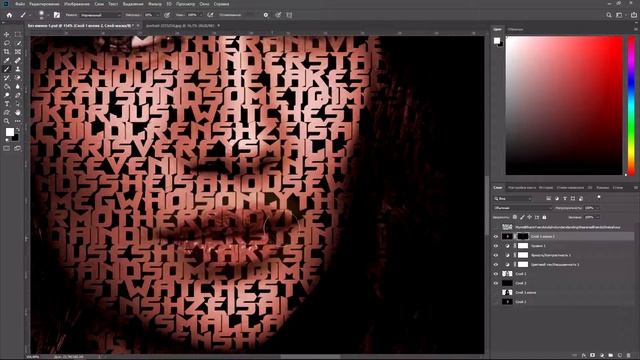Open brush flow percentage dropdown
Screen dimensions: 640x360
(200, 15)
